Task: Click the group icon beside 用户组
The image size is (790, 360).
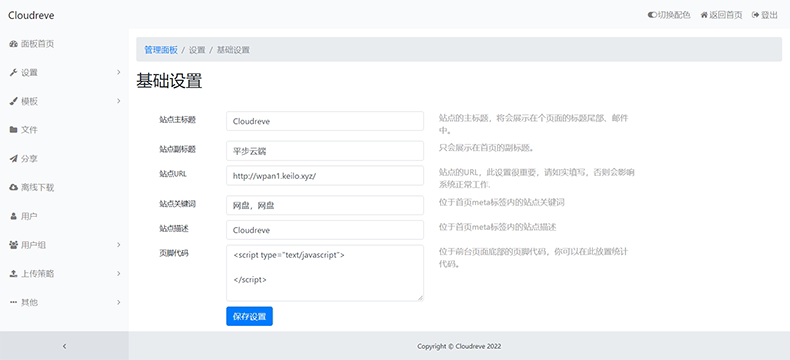Action: point(14,245)
